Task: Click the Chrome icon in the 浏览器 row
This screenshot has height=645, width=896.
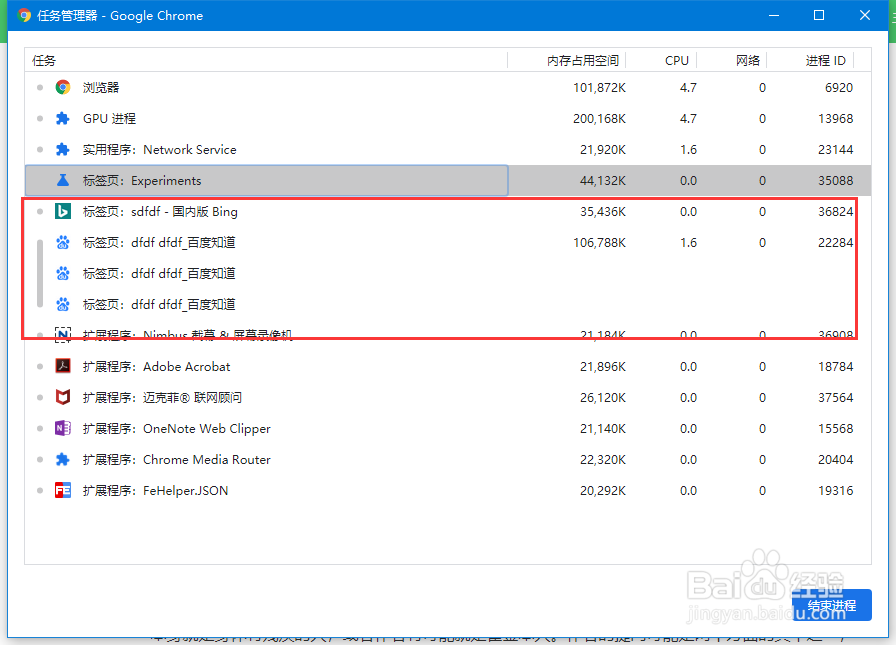Action: 63,87
